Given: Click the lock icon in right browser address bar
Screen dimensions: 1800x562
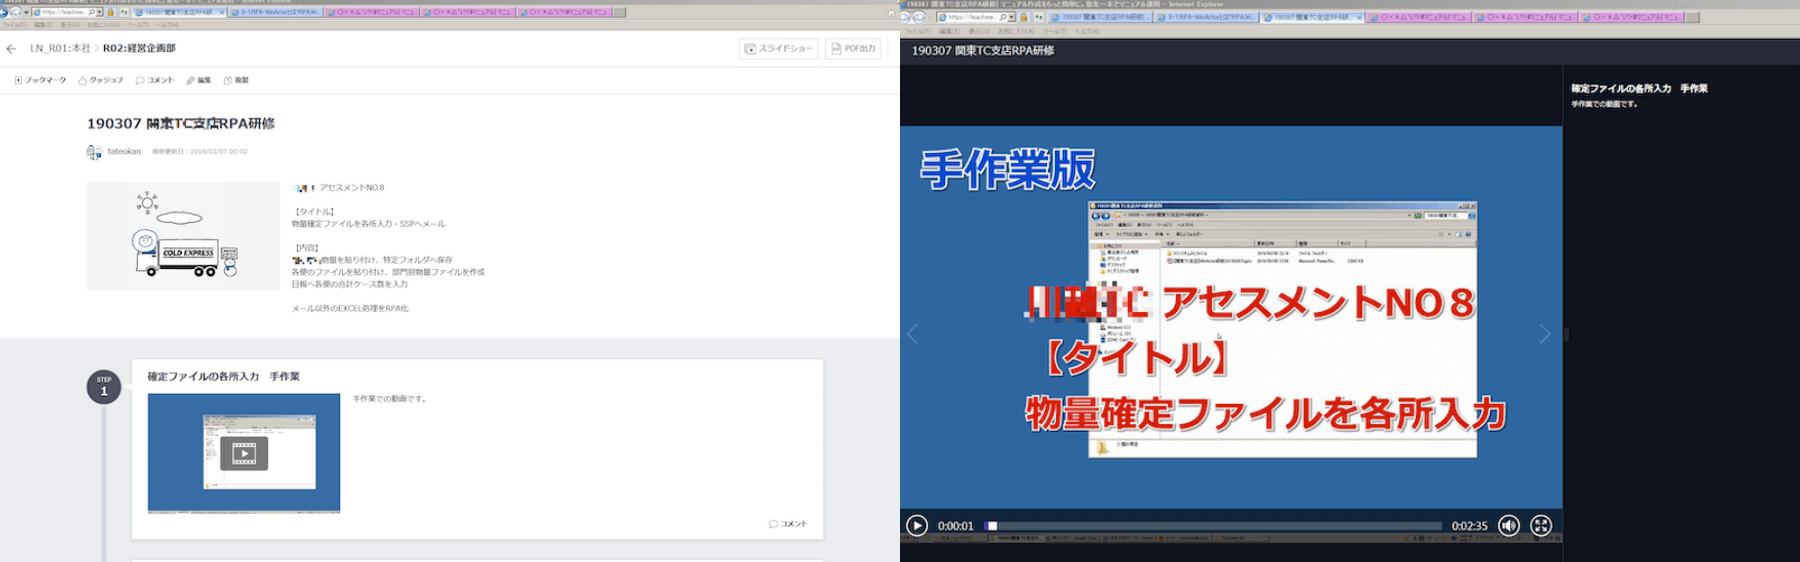Looking at the screenshot, I should point(1024,17).
